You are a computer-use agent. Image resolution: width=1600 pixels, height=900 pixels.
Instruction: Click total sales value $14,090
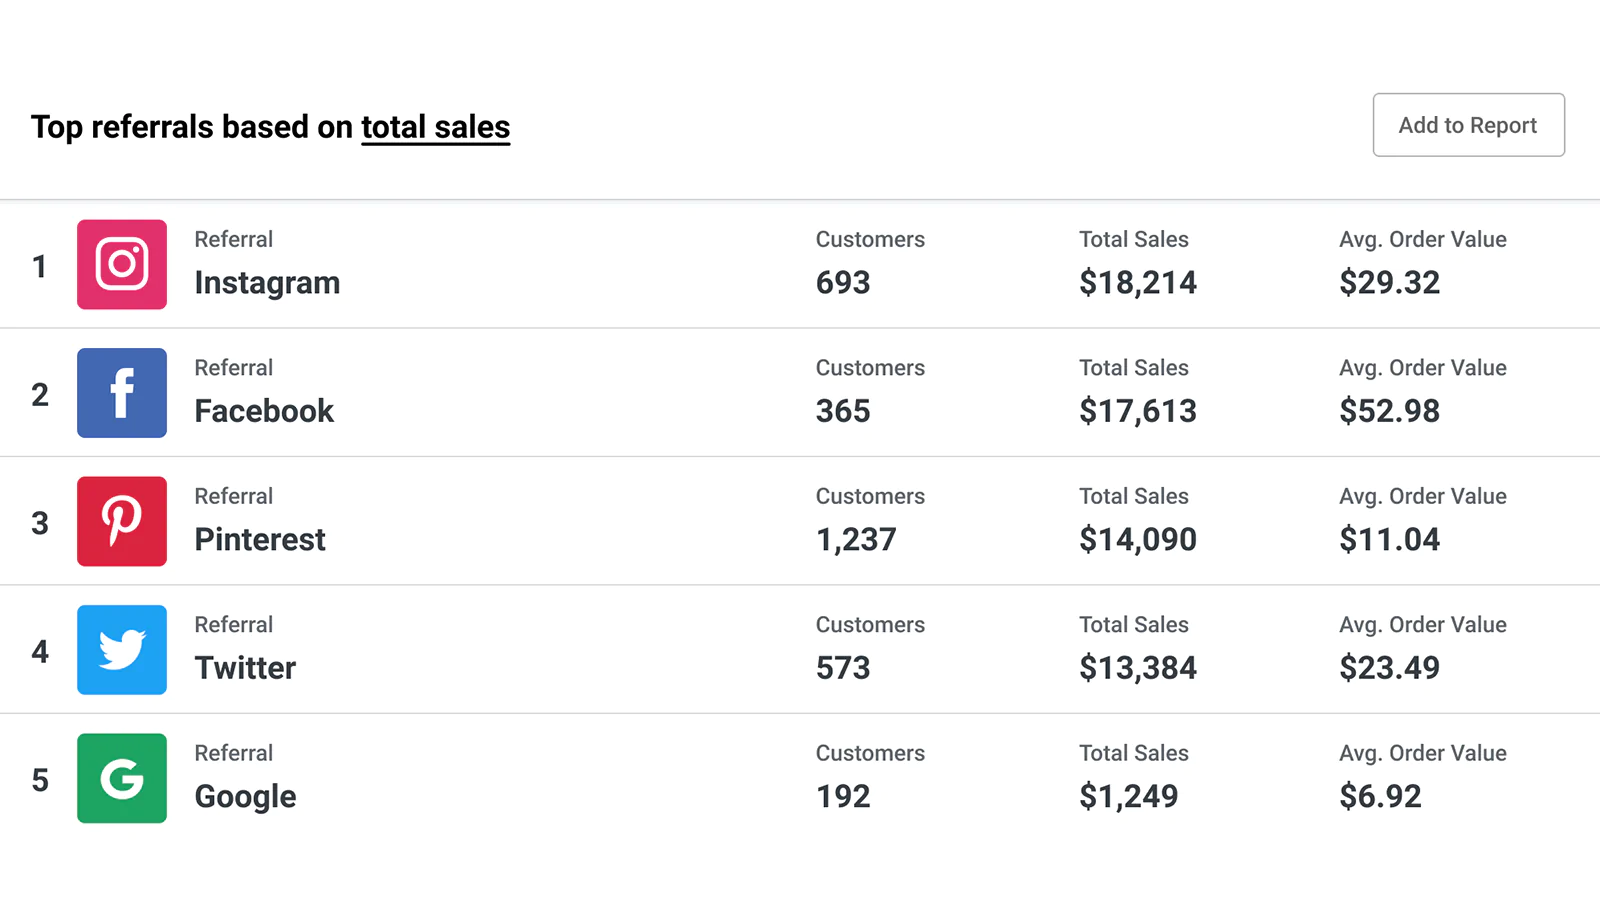pos(1138,540)
